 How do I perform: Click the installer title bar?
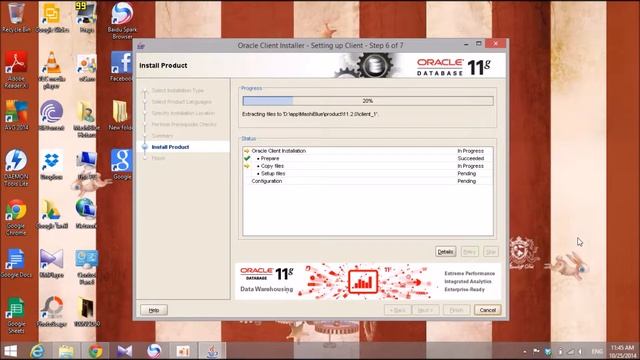pos(320,45)
